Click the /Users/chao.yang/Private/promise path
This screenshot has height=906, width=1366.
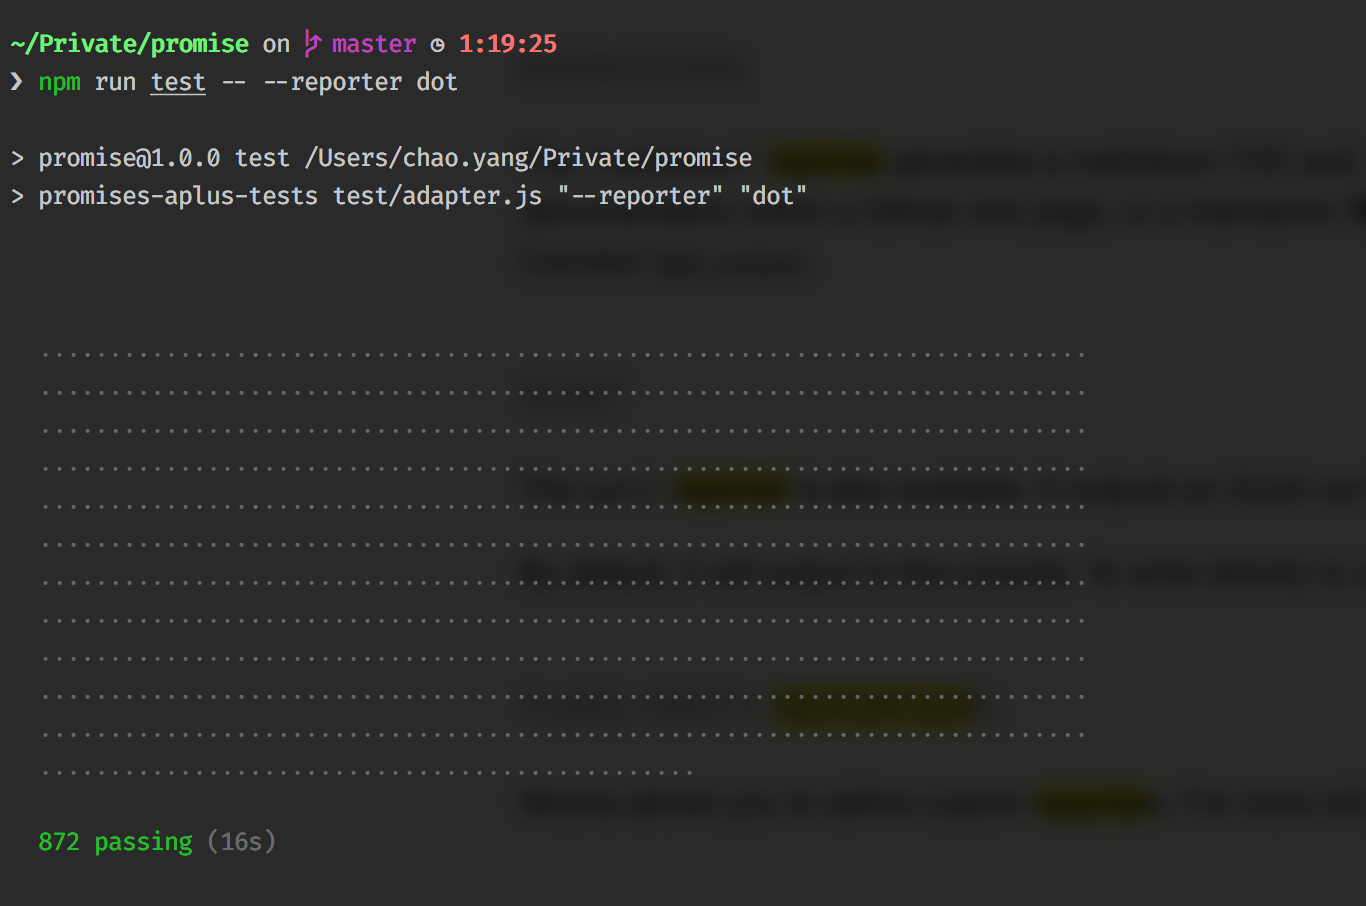[x=528, y=158]
